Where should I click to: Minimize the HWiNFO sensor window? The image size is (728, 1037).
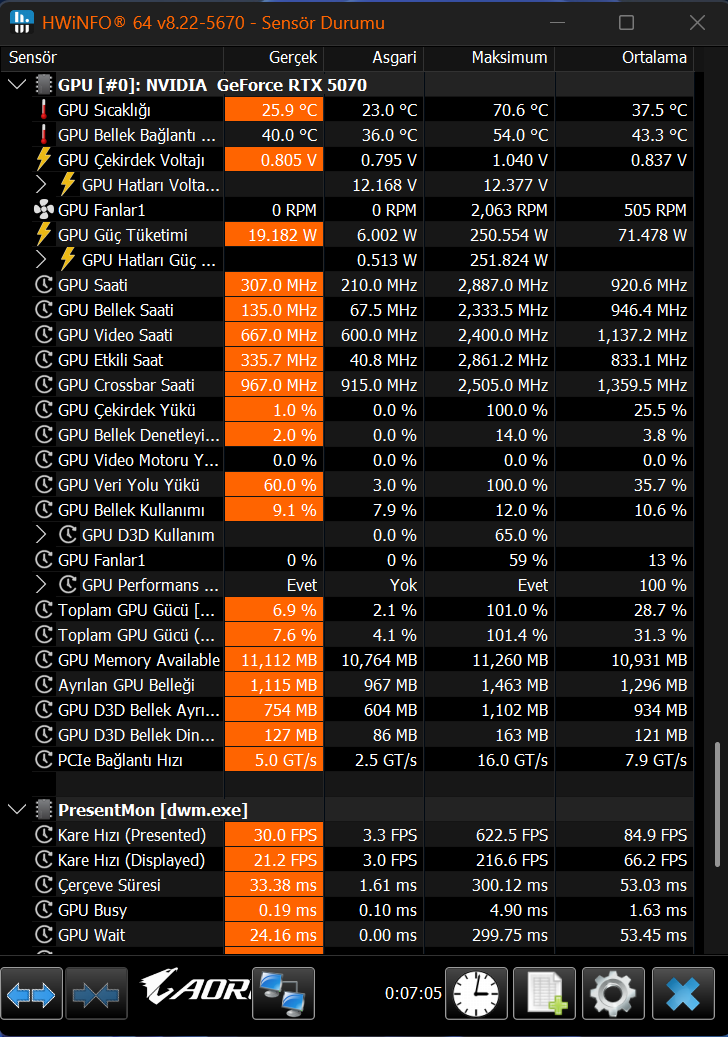pyautogui.click(x=557, y=22)
